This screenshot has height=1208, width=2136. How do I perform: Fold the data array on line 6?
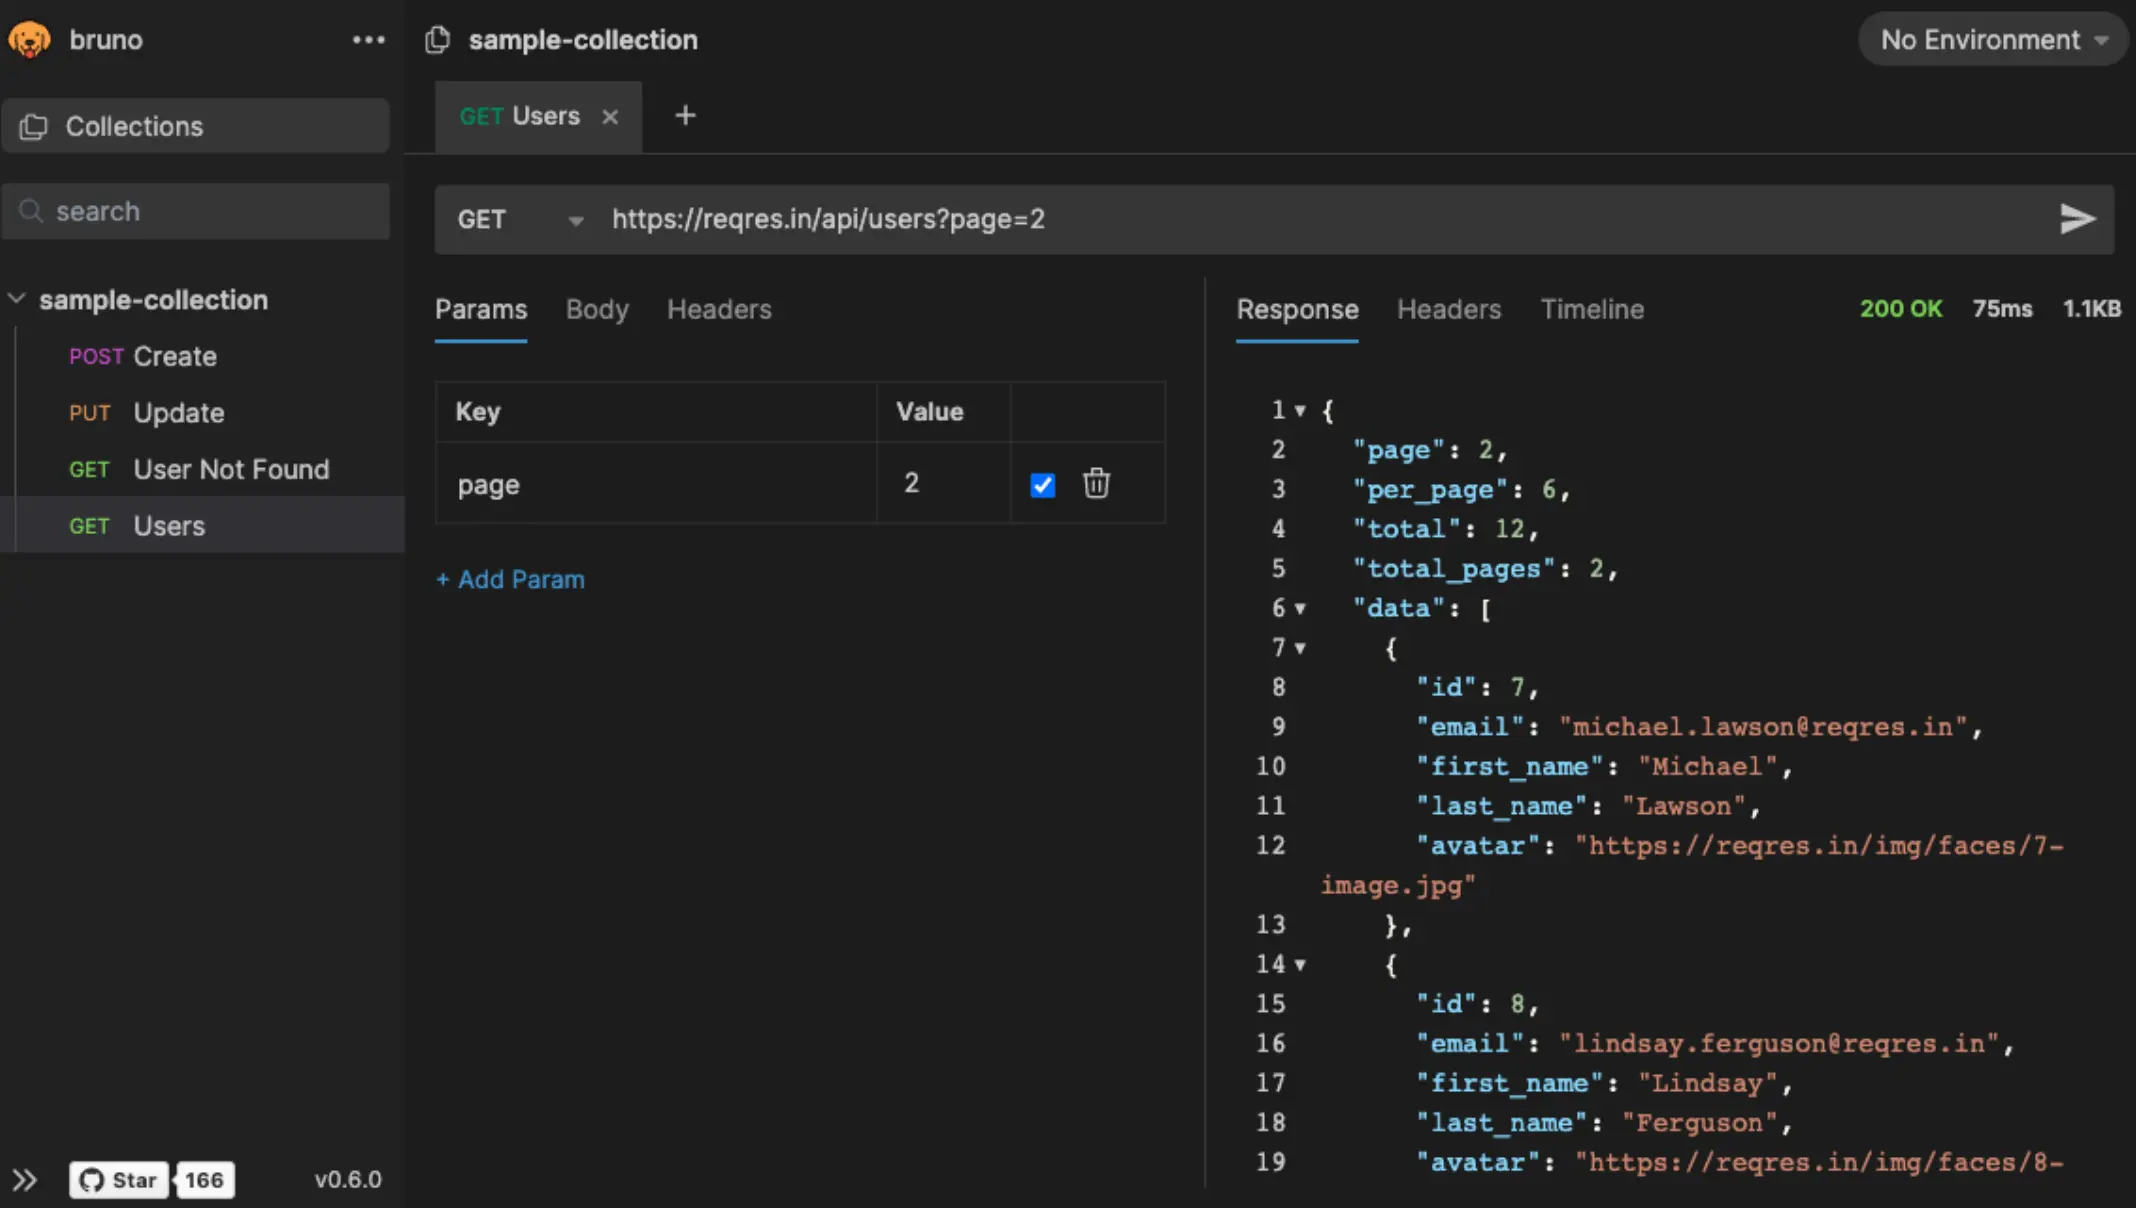click(1300, 609)
